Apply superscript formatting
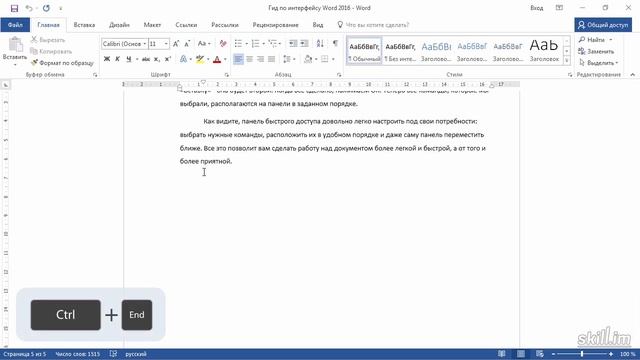 [x=168, y=59]
